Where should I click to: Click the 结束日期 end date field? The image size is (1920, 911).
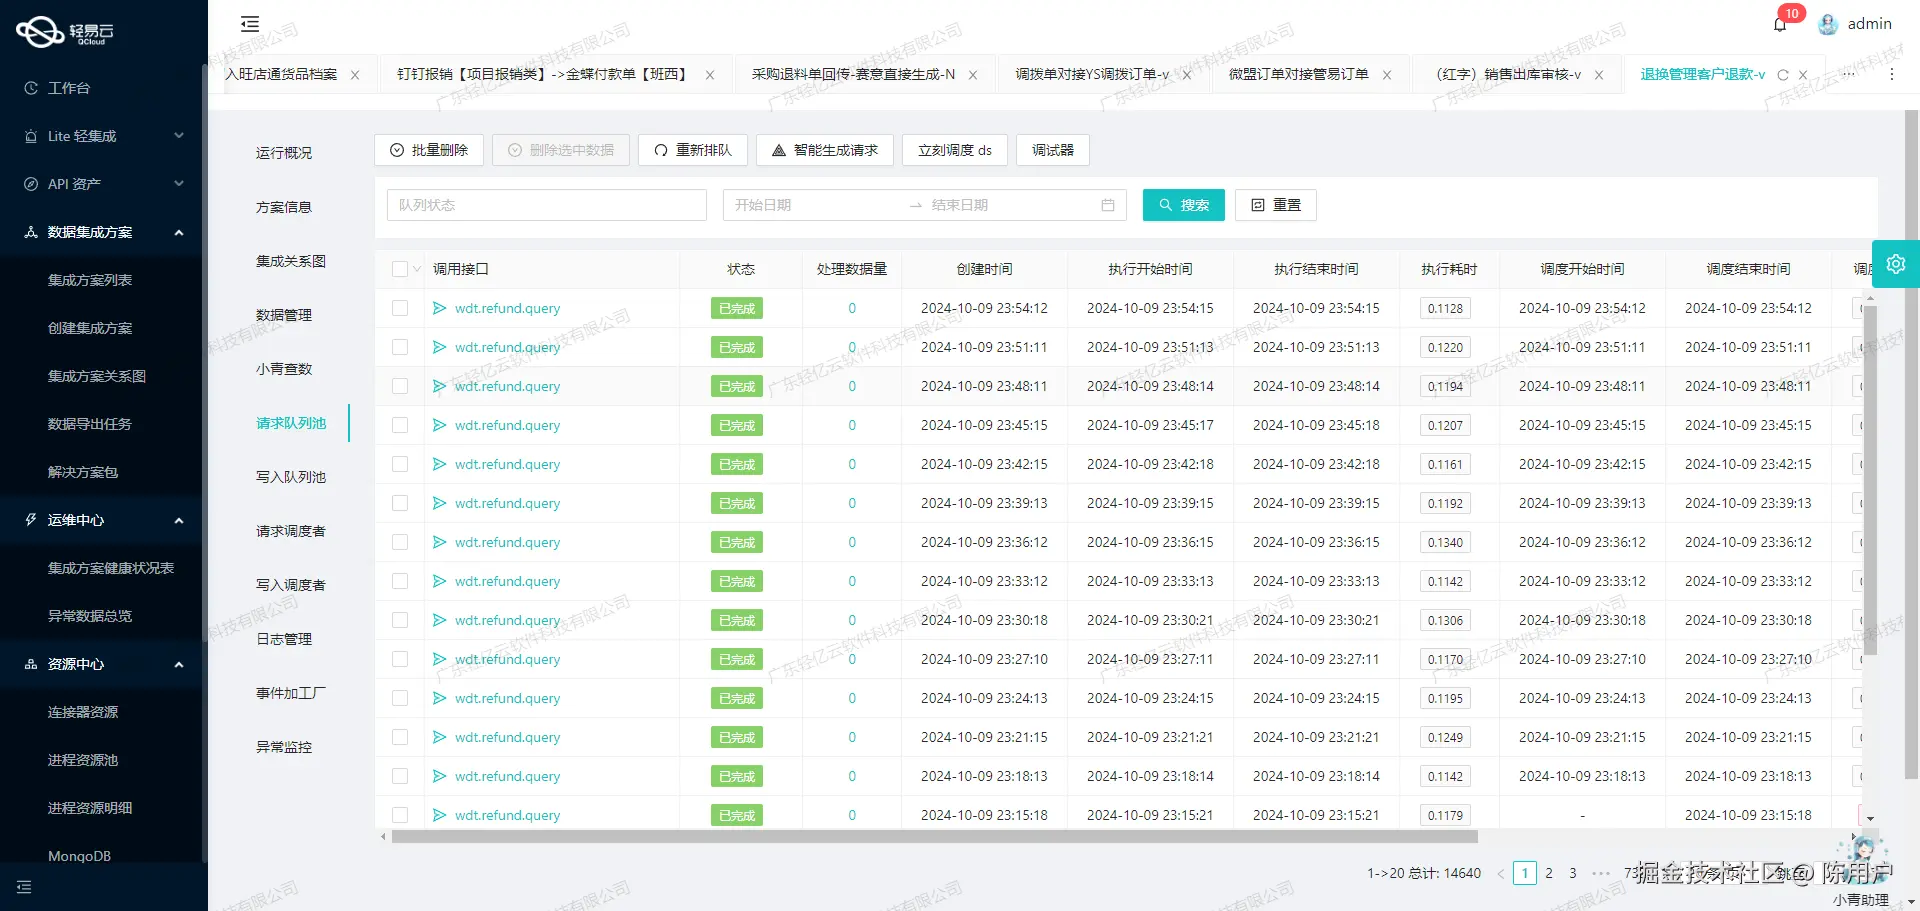pos(1010,205)
